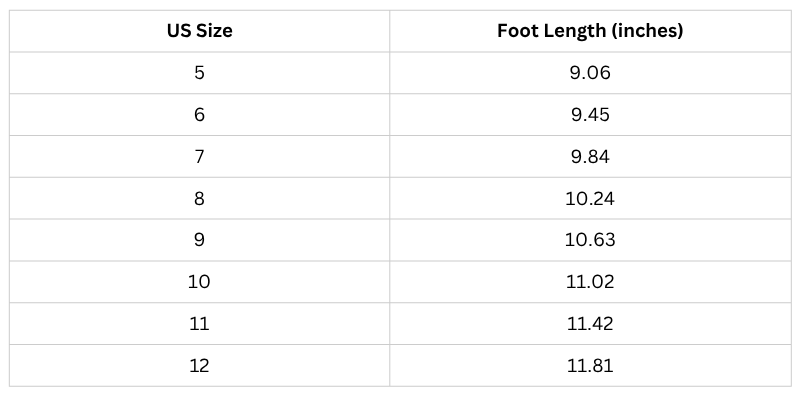
Task: Click the Foot Length (inches) header
Action: coord(590,31)
